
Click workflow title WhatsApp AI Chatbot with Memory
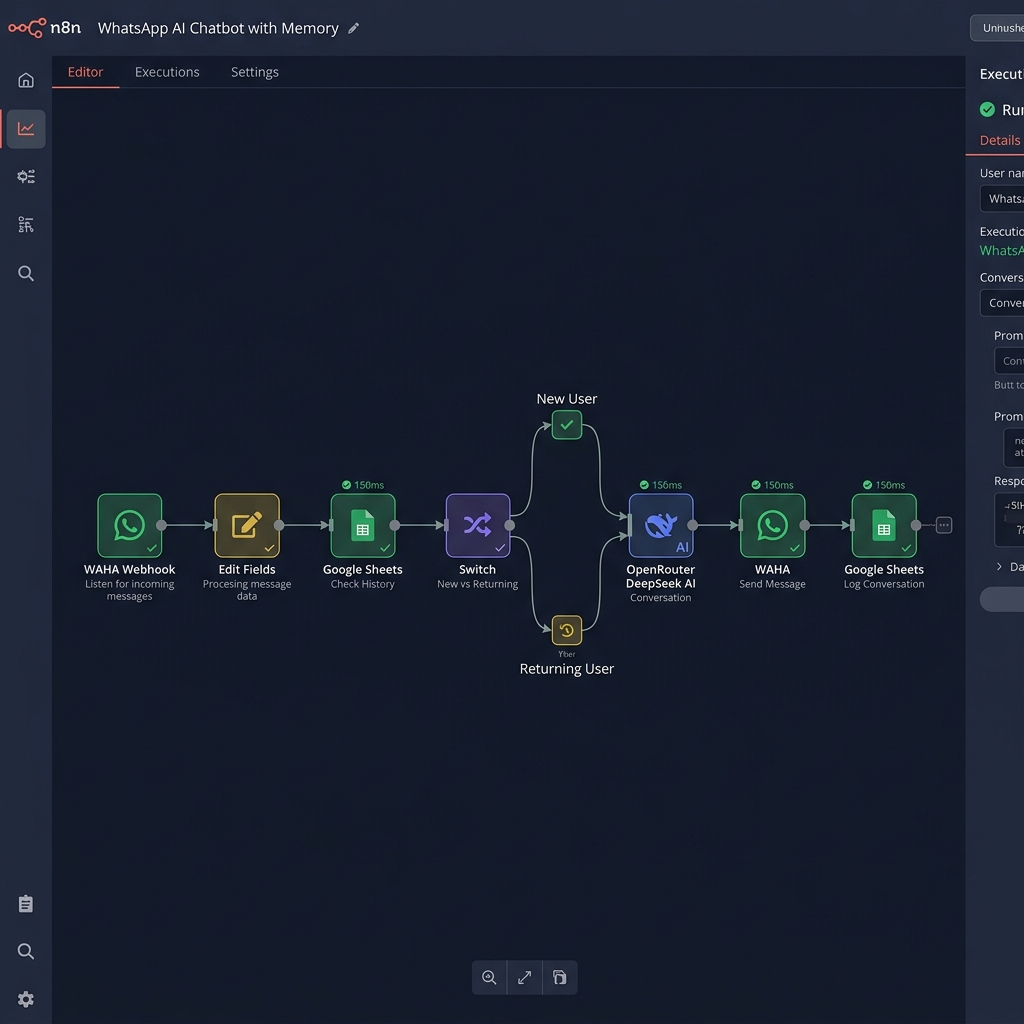click(x=218, y=28)
